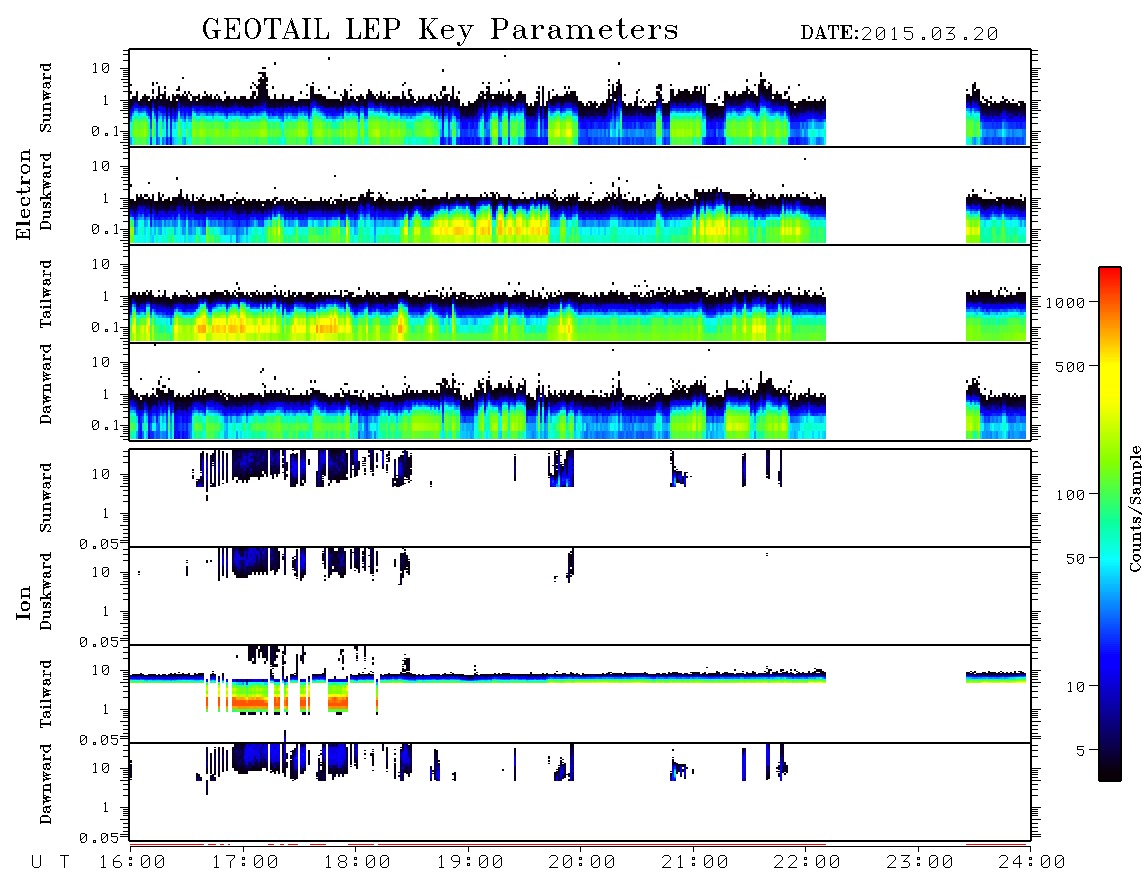
Task: Click the 0.05 tick of Ion Sunward panel
Action: [98, 543]
